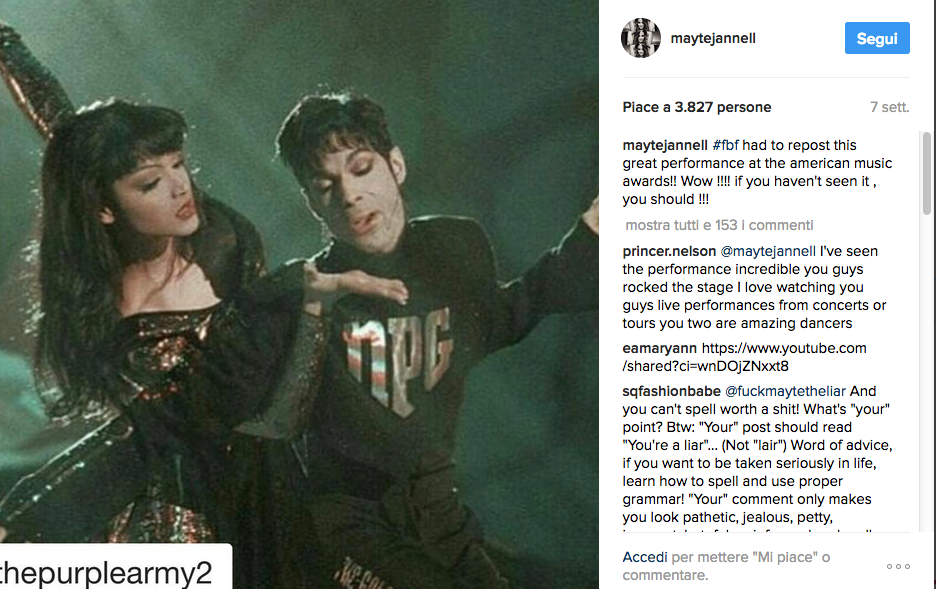This screenshot has width=936, height=589.
Task: Open the maytejannell profile avatar
Action: pos(641,38)
